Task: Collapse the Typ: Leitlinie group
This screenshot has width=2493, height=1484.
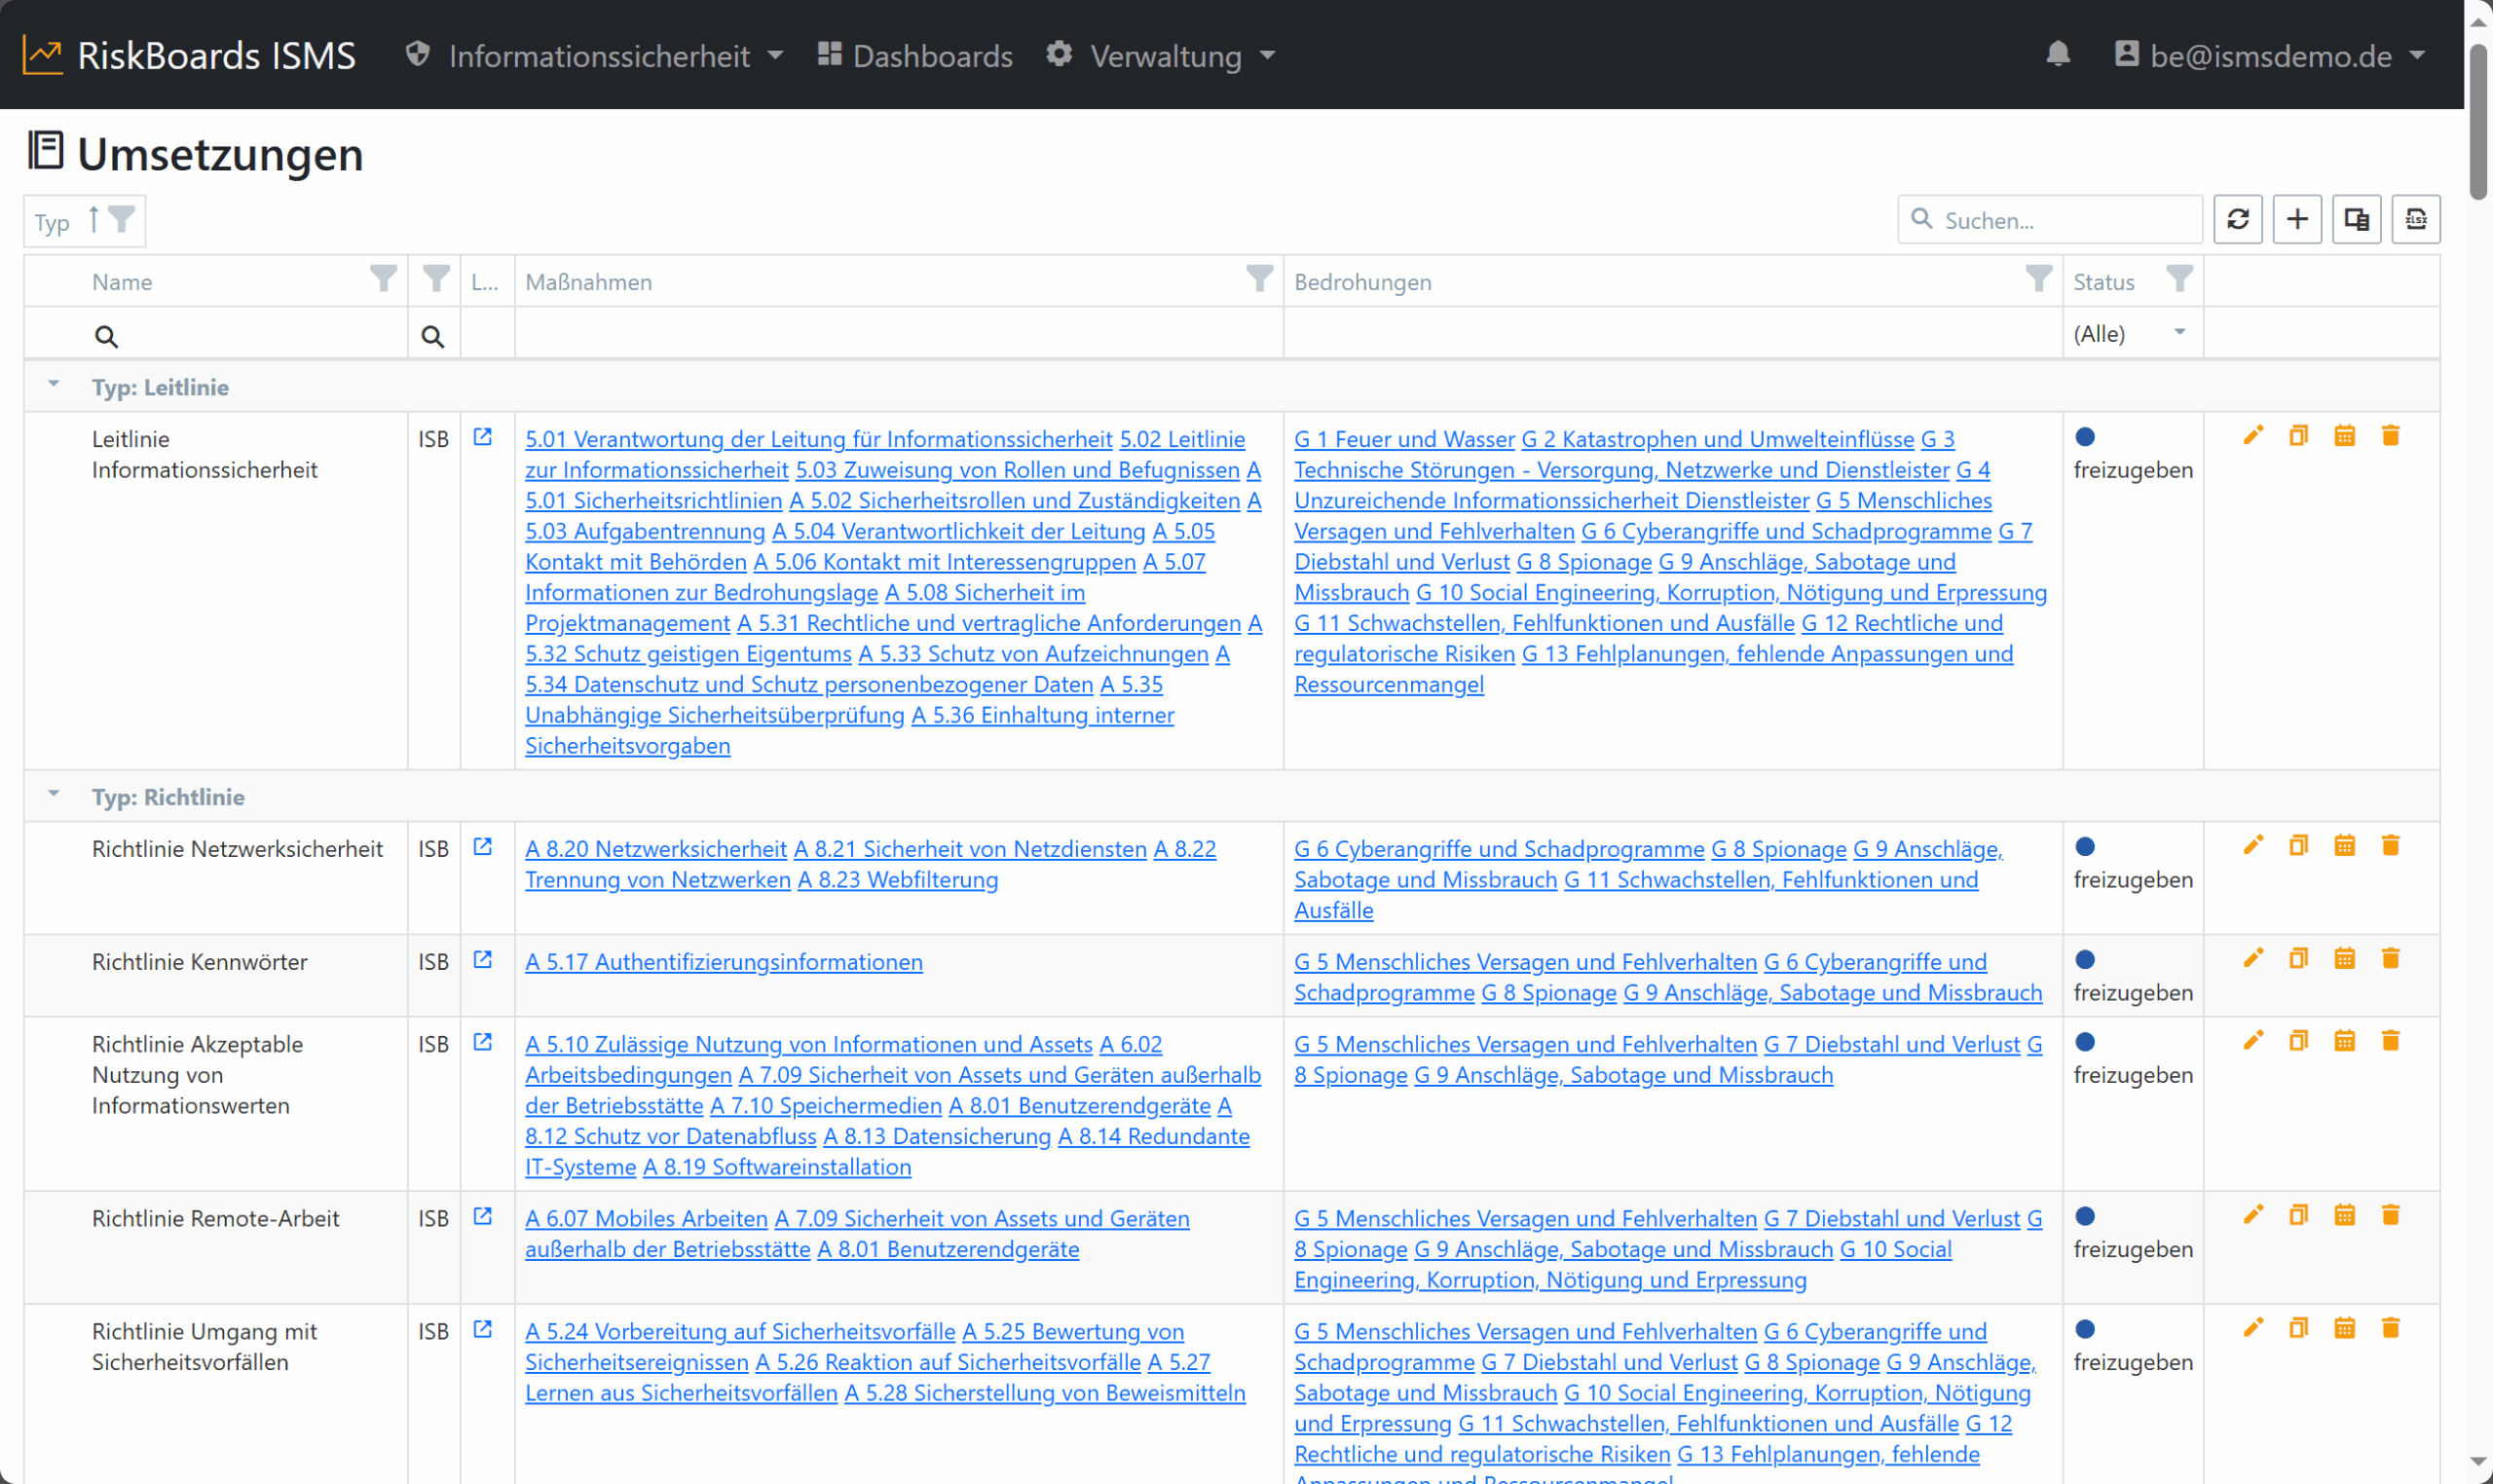Action: coord(54,385)
